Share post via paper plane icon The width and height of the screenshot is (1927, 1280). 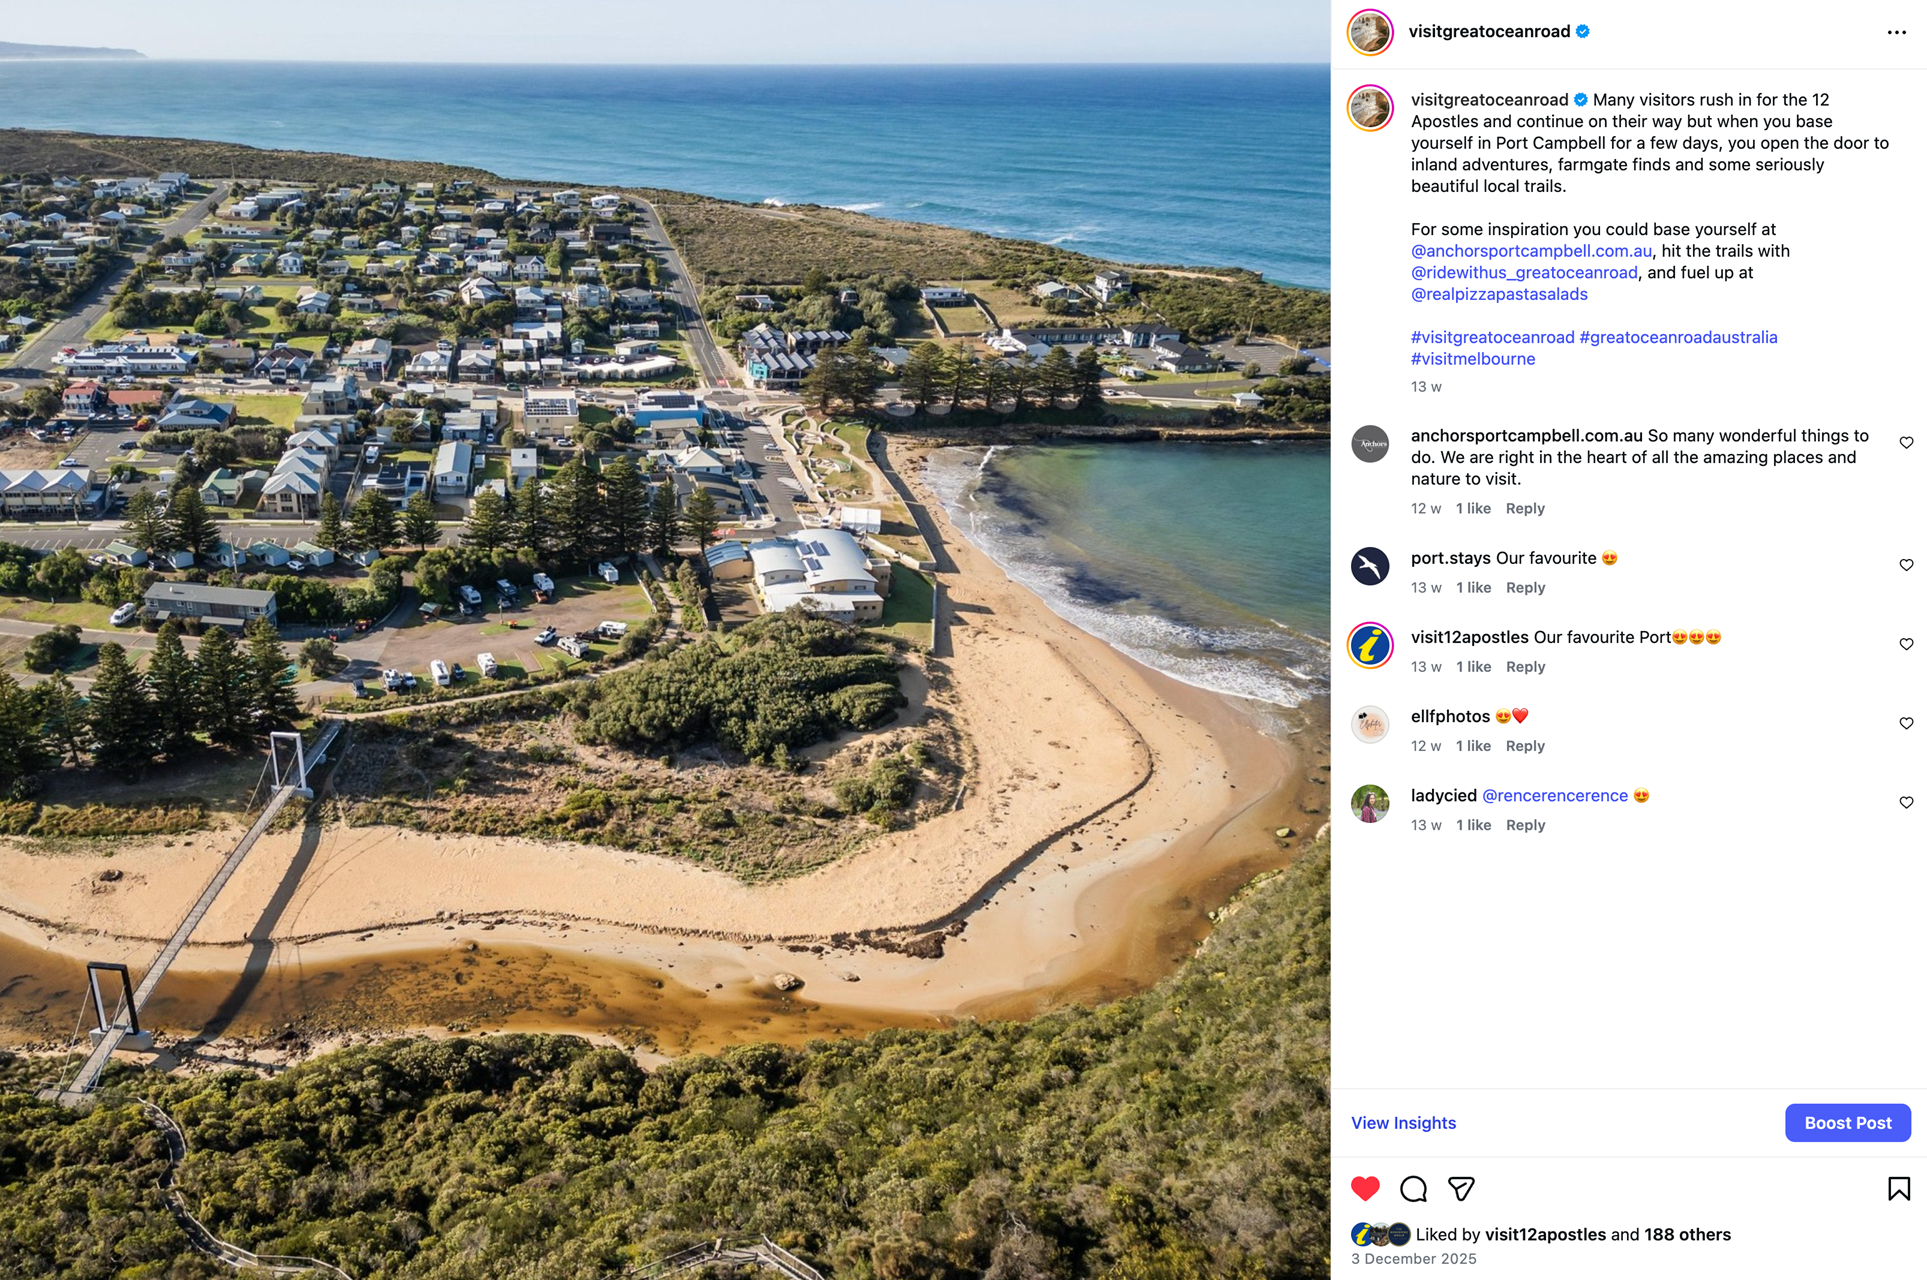1461,1188
